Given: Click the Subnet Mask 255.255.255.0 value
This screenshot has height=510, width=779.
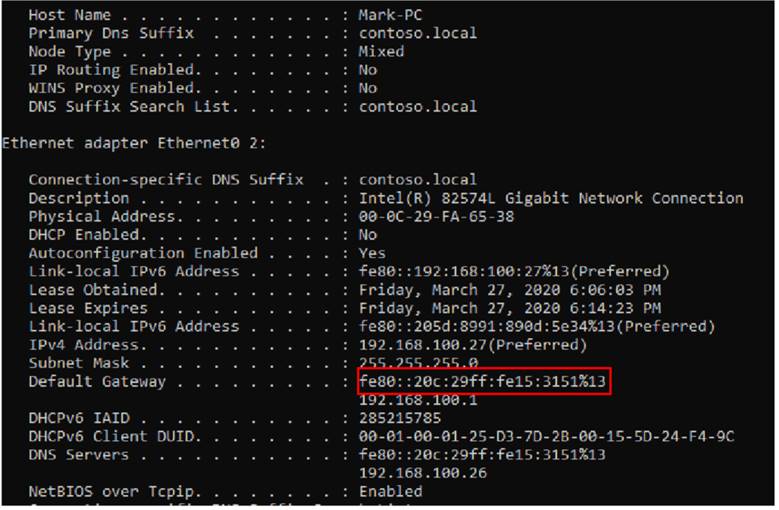Looking at the screenshot, I should (x=418, y=363).
